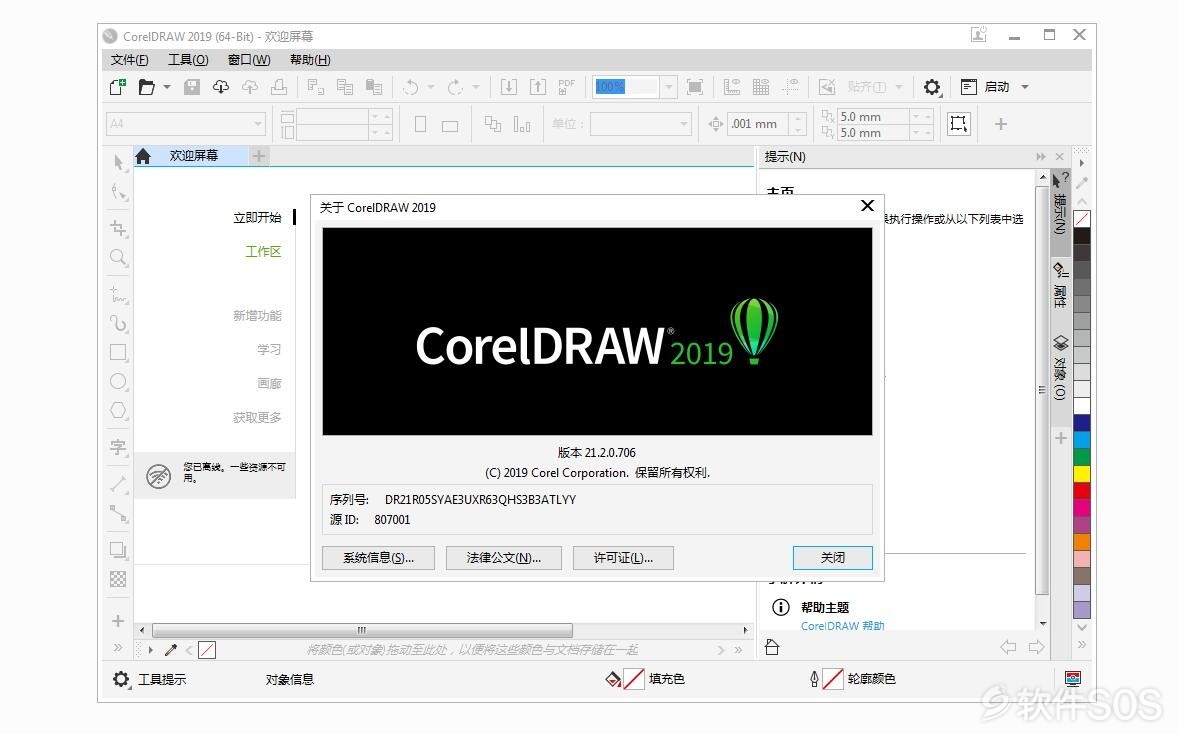Expand toolbox overflow chevrons at bottom

[x=118, y=648]
